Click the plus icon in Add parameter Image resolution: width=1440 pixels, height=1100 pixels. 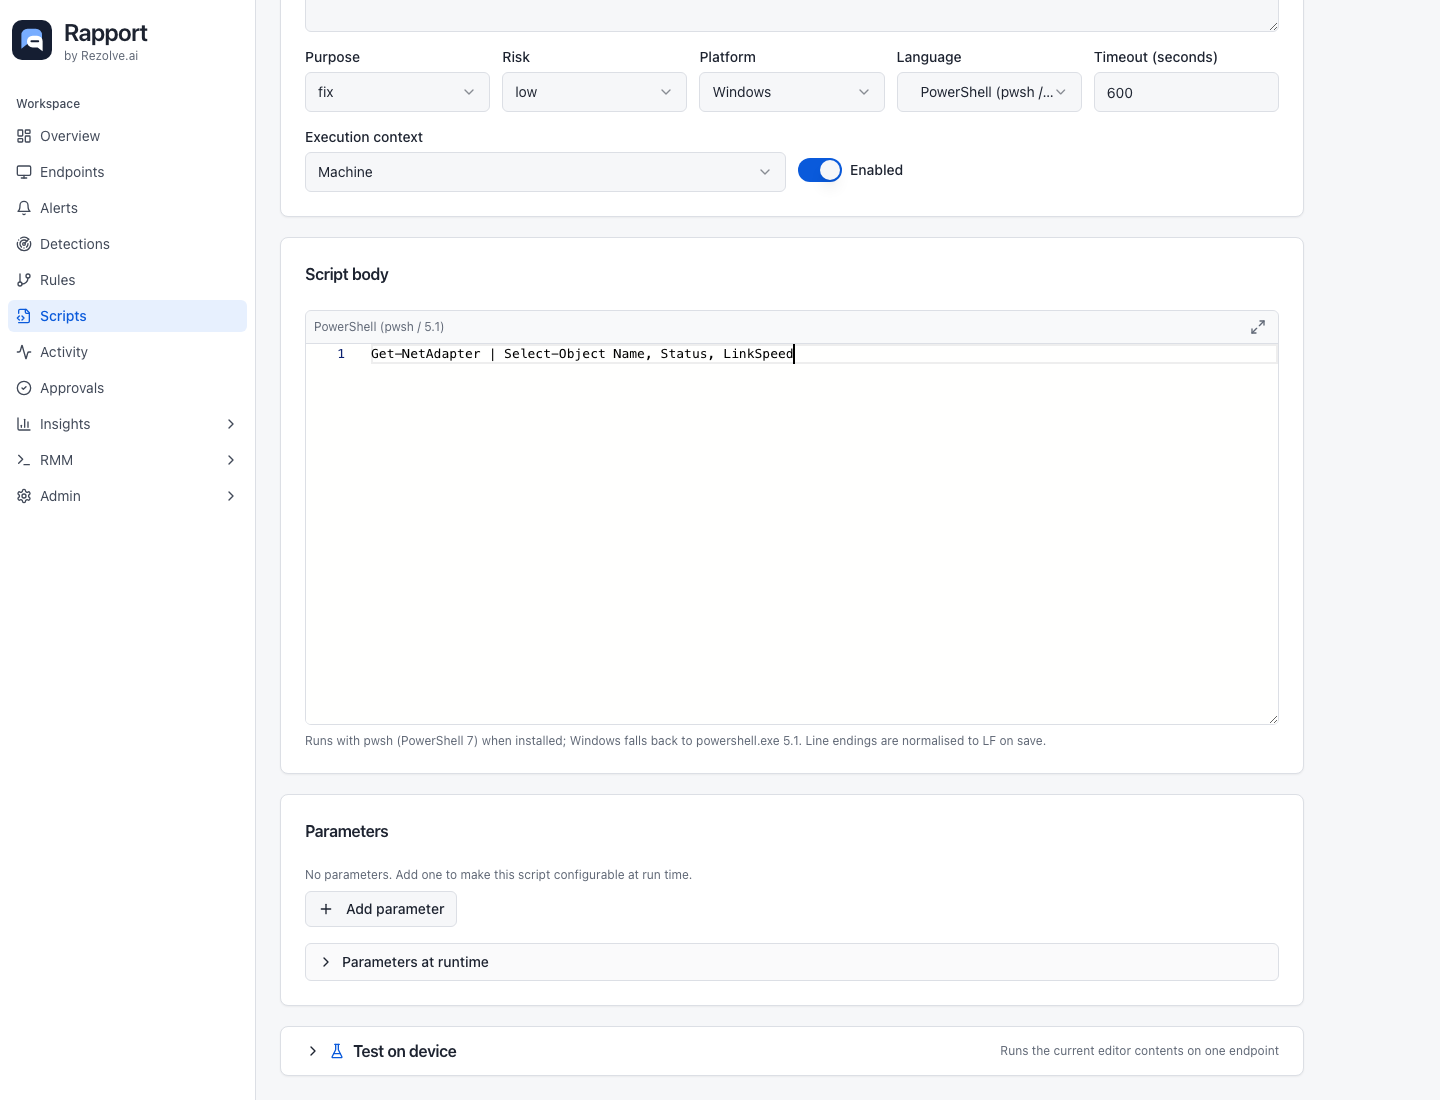tap(326, 909)
